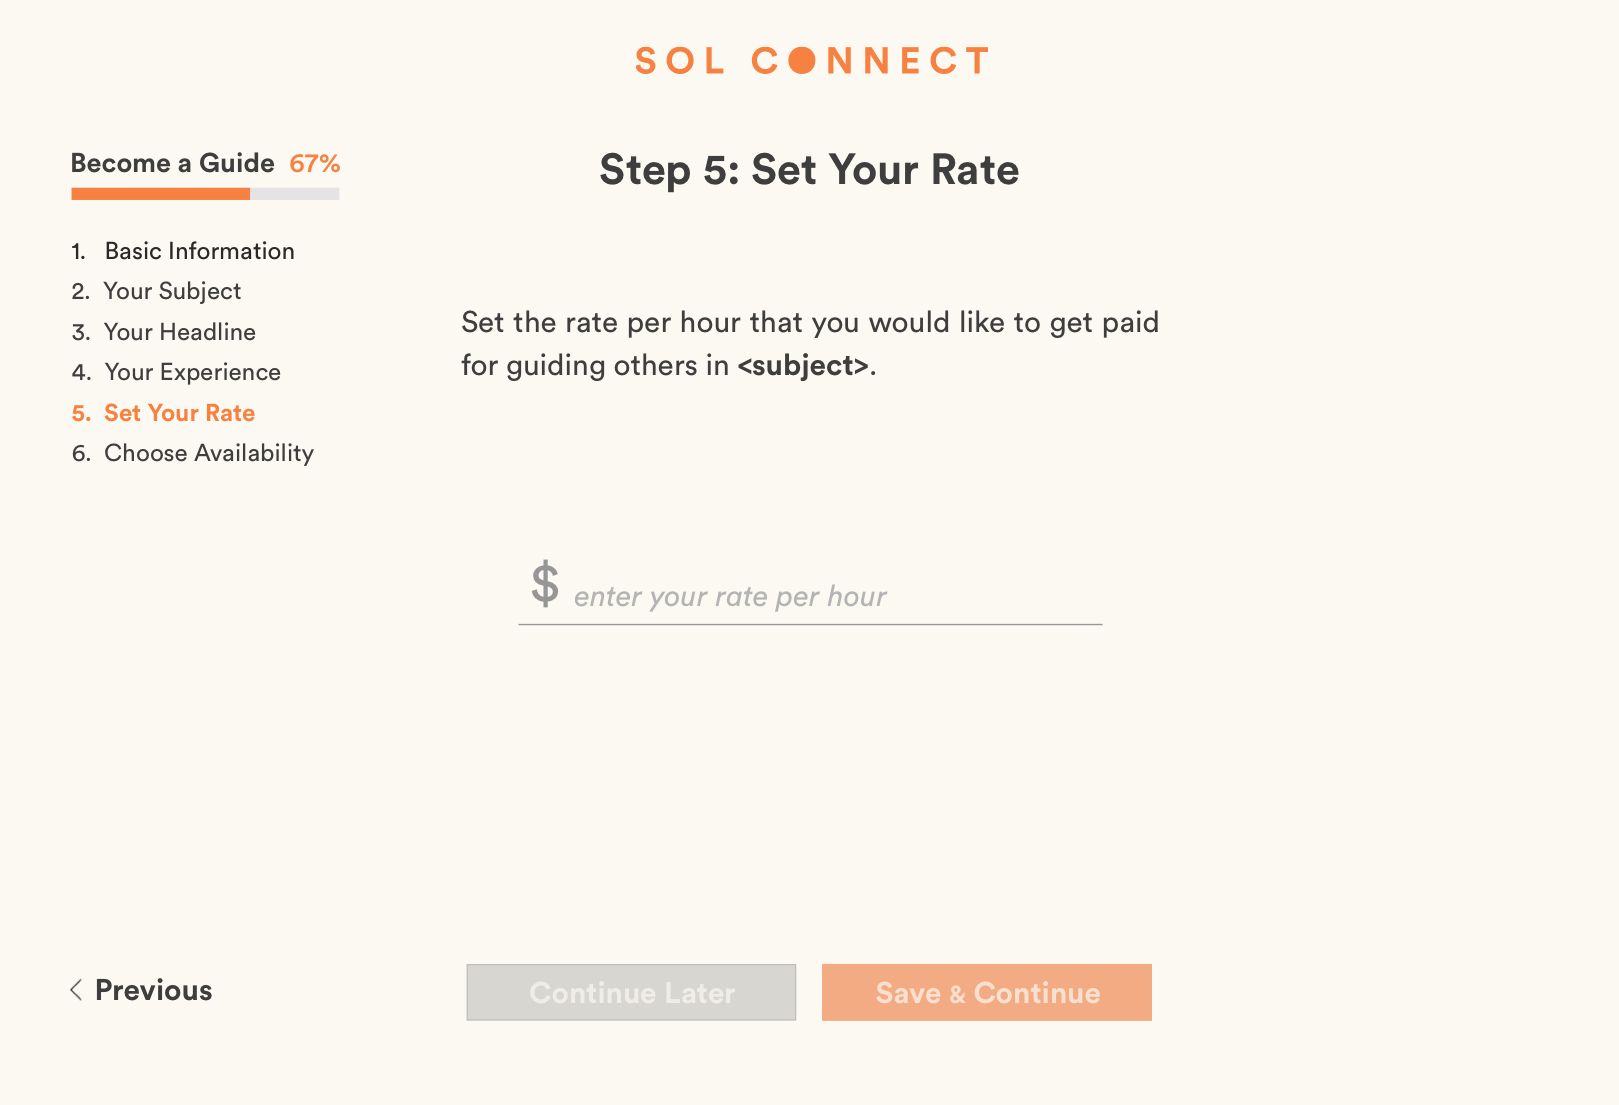Viewport: 1619px width, 1105px height.
Task: Open step 6 Choose Availability
Action: 208,453
